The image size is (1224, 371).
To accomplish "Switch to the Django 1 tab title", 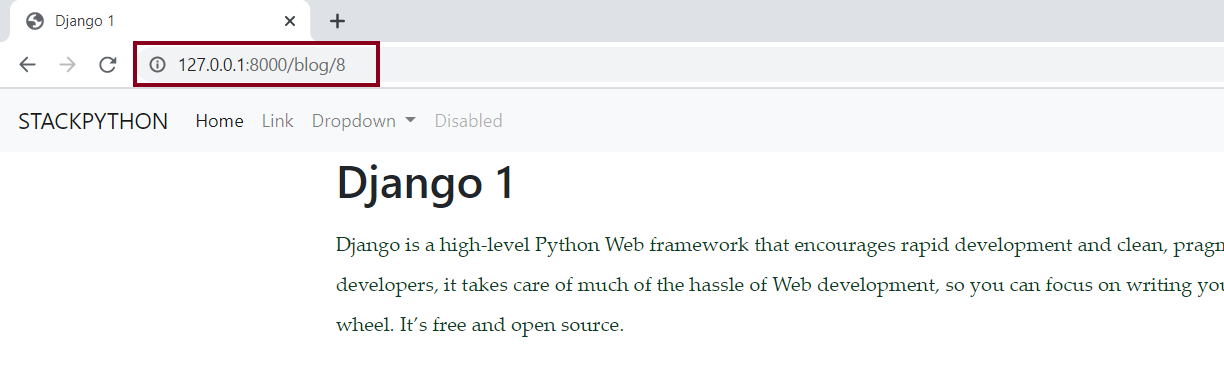I will tap(84, 21).
